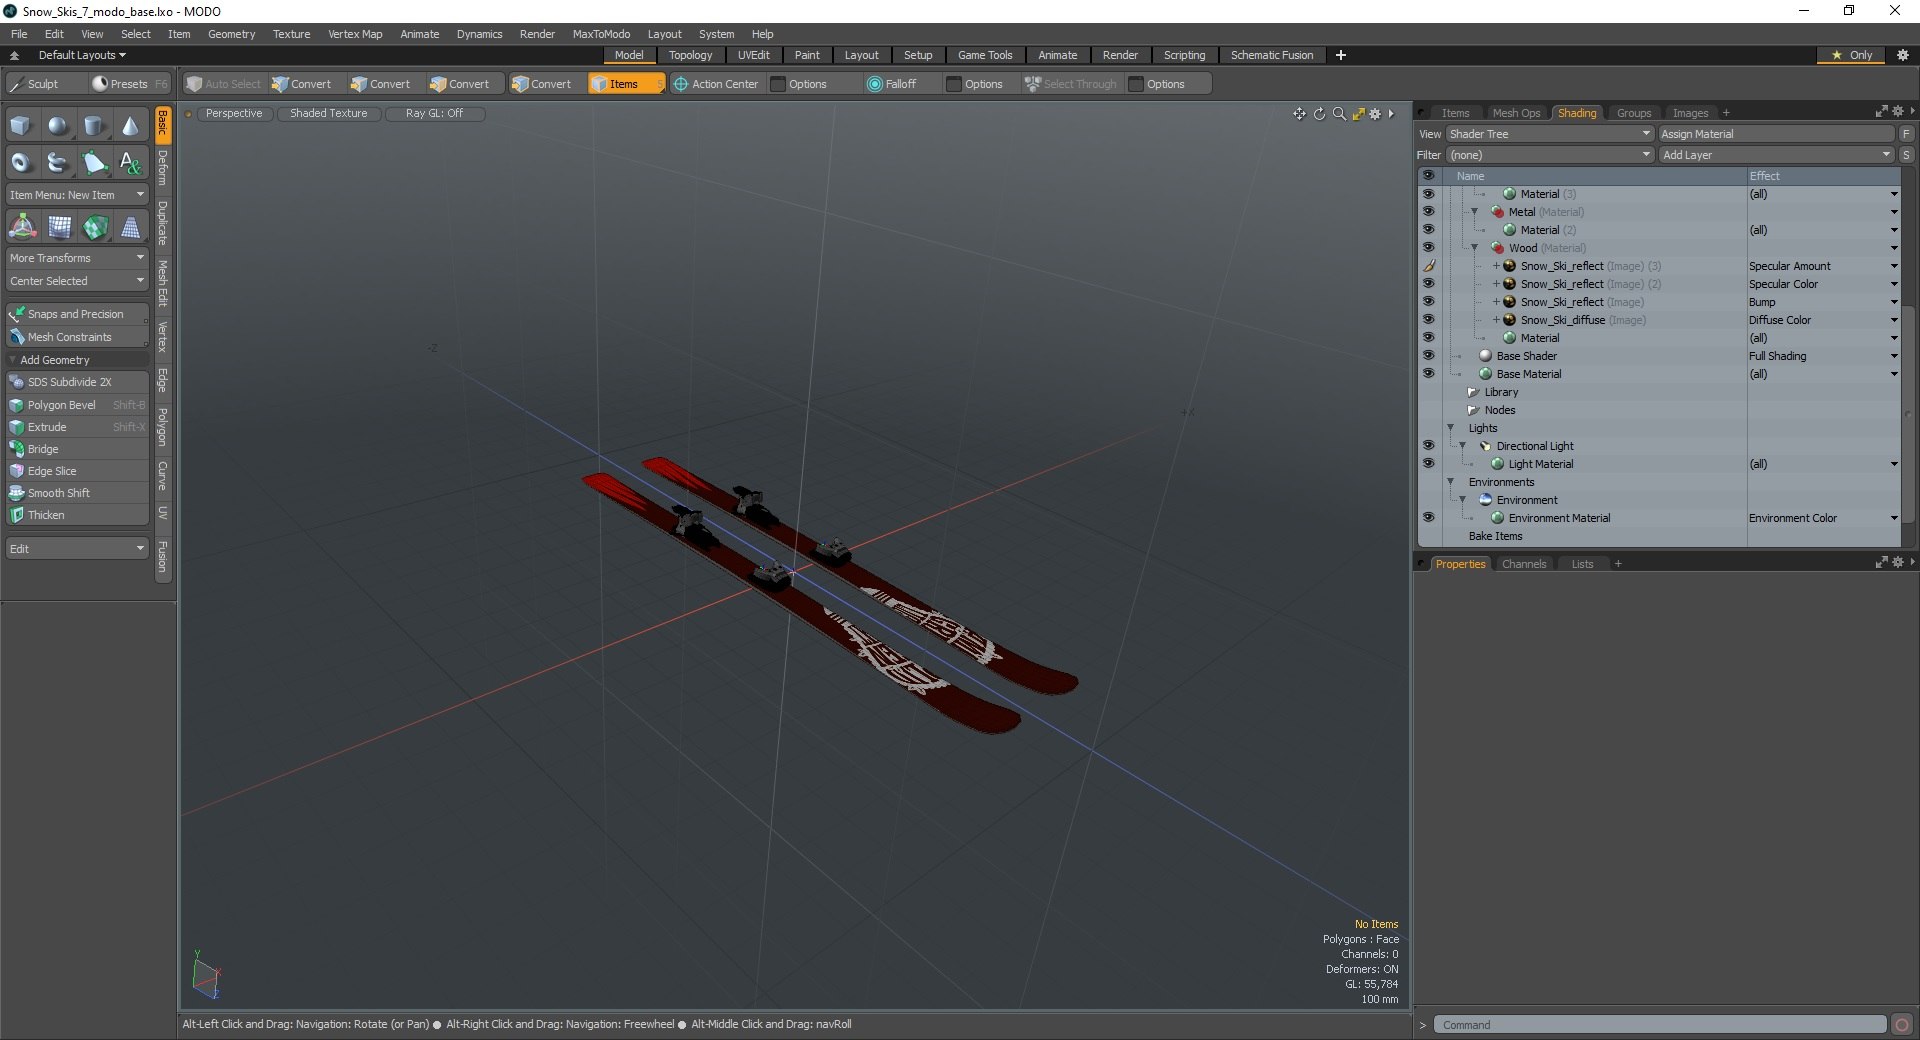Click the viewport rotate icon

click(x=1319, y=114)
